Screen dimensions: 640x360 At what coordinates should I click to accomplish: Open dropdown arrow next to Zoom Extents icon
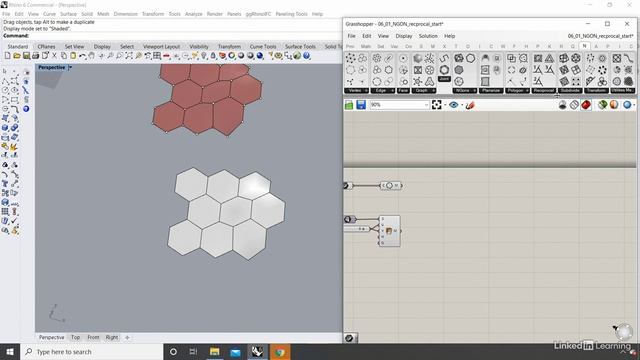(x=445, y=105)
